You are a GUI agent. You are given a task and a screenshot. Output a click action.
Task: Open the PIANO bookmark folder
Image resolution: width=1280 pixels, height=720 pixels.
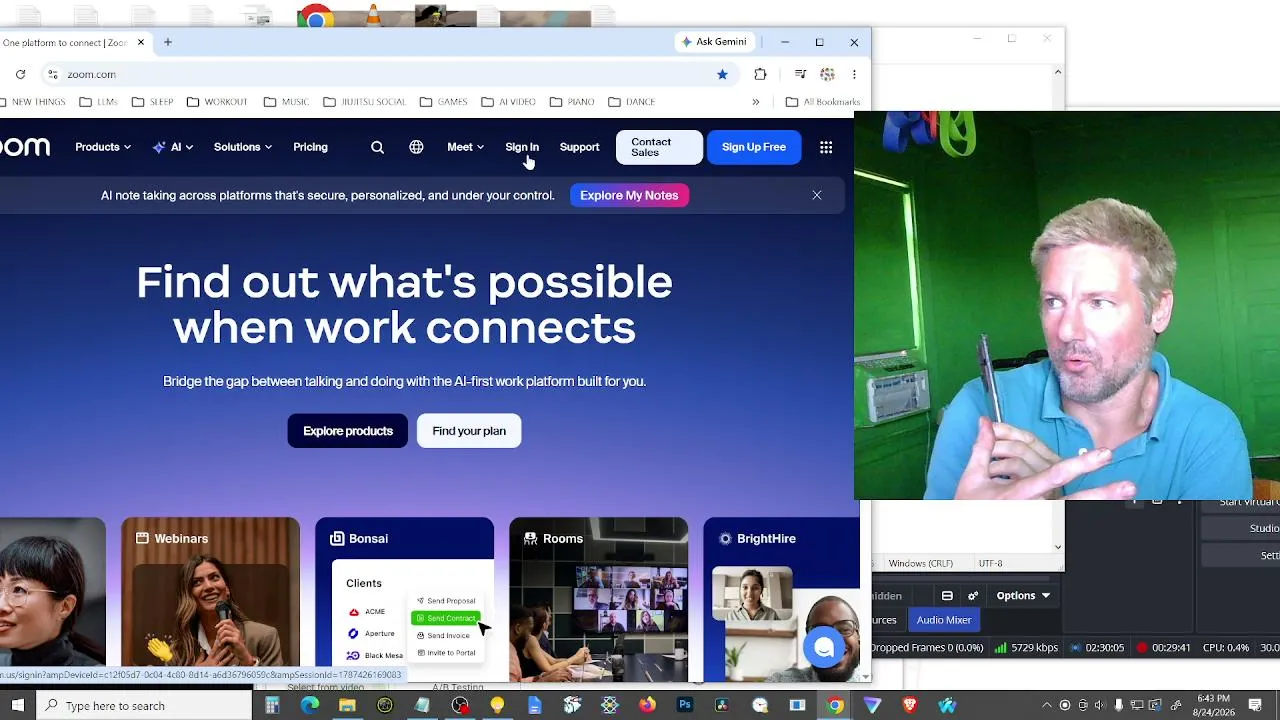572,102
